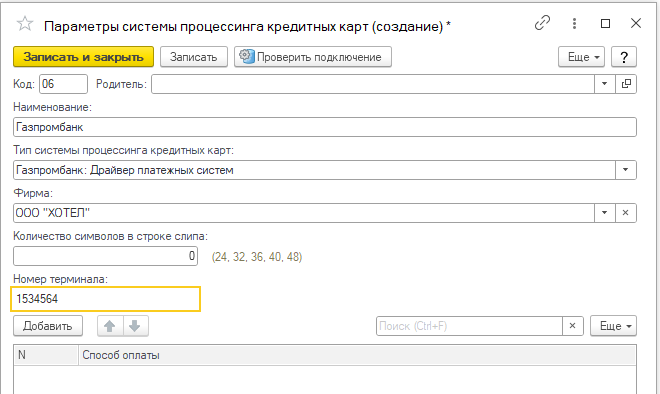
Task: Open the table's Еще menu
Action: pos(613,326)
